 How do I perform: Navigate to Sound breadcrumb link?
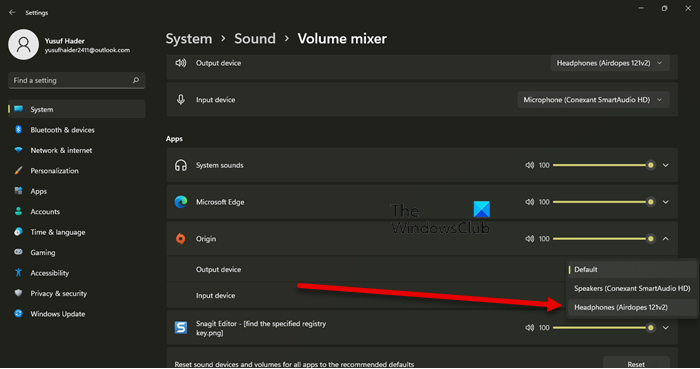point(255,39)
